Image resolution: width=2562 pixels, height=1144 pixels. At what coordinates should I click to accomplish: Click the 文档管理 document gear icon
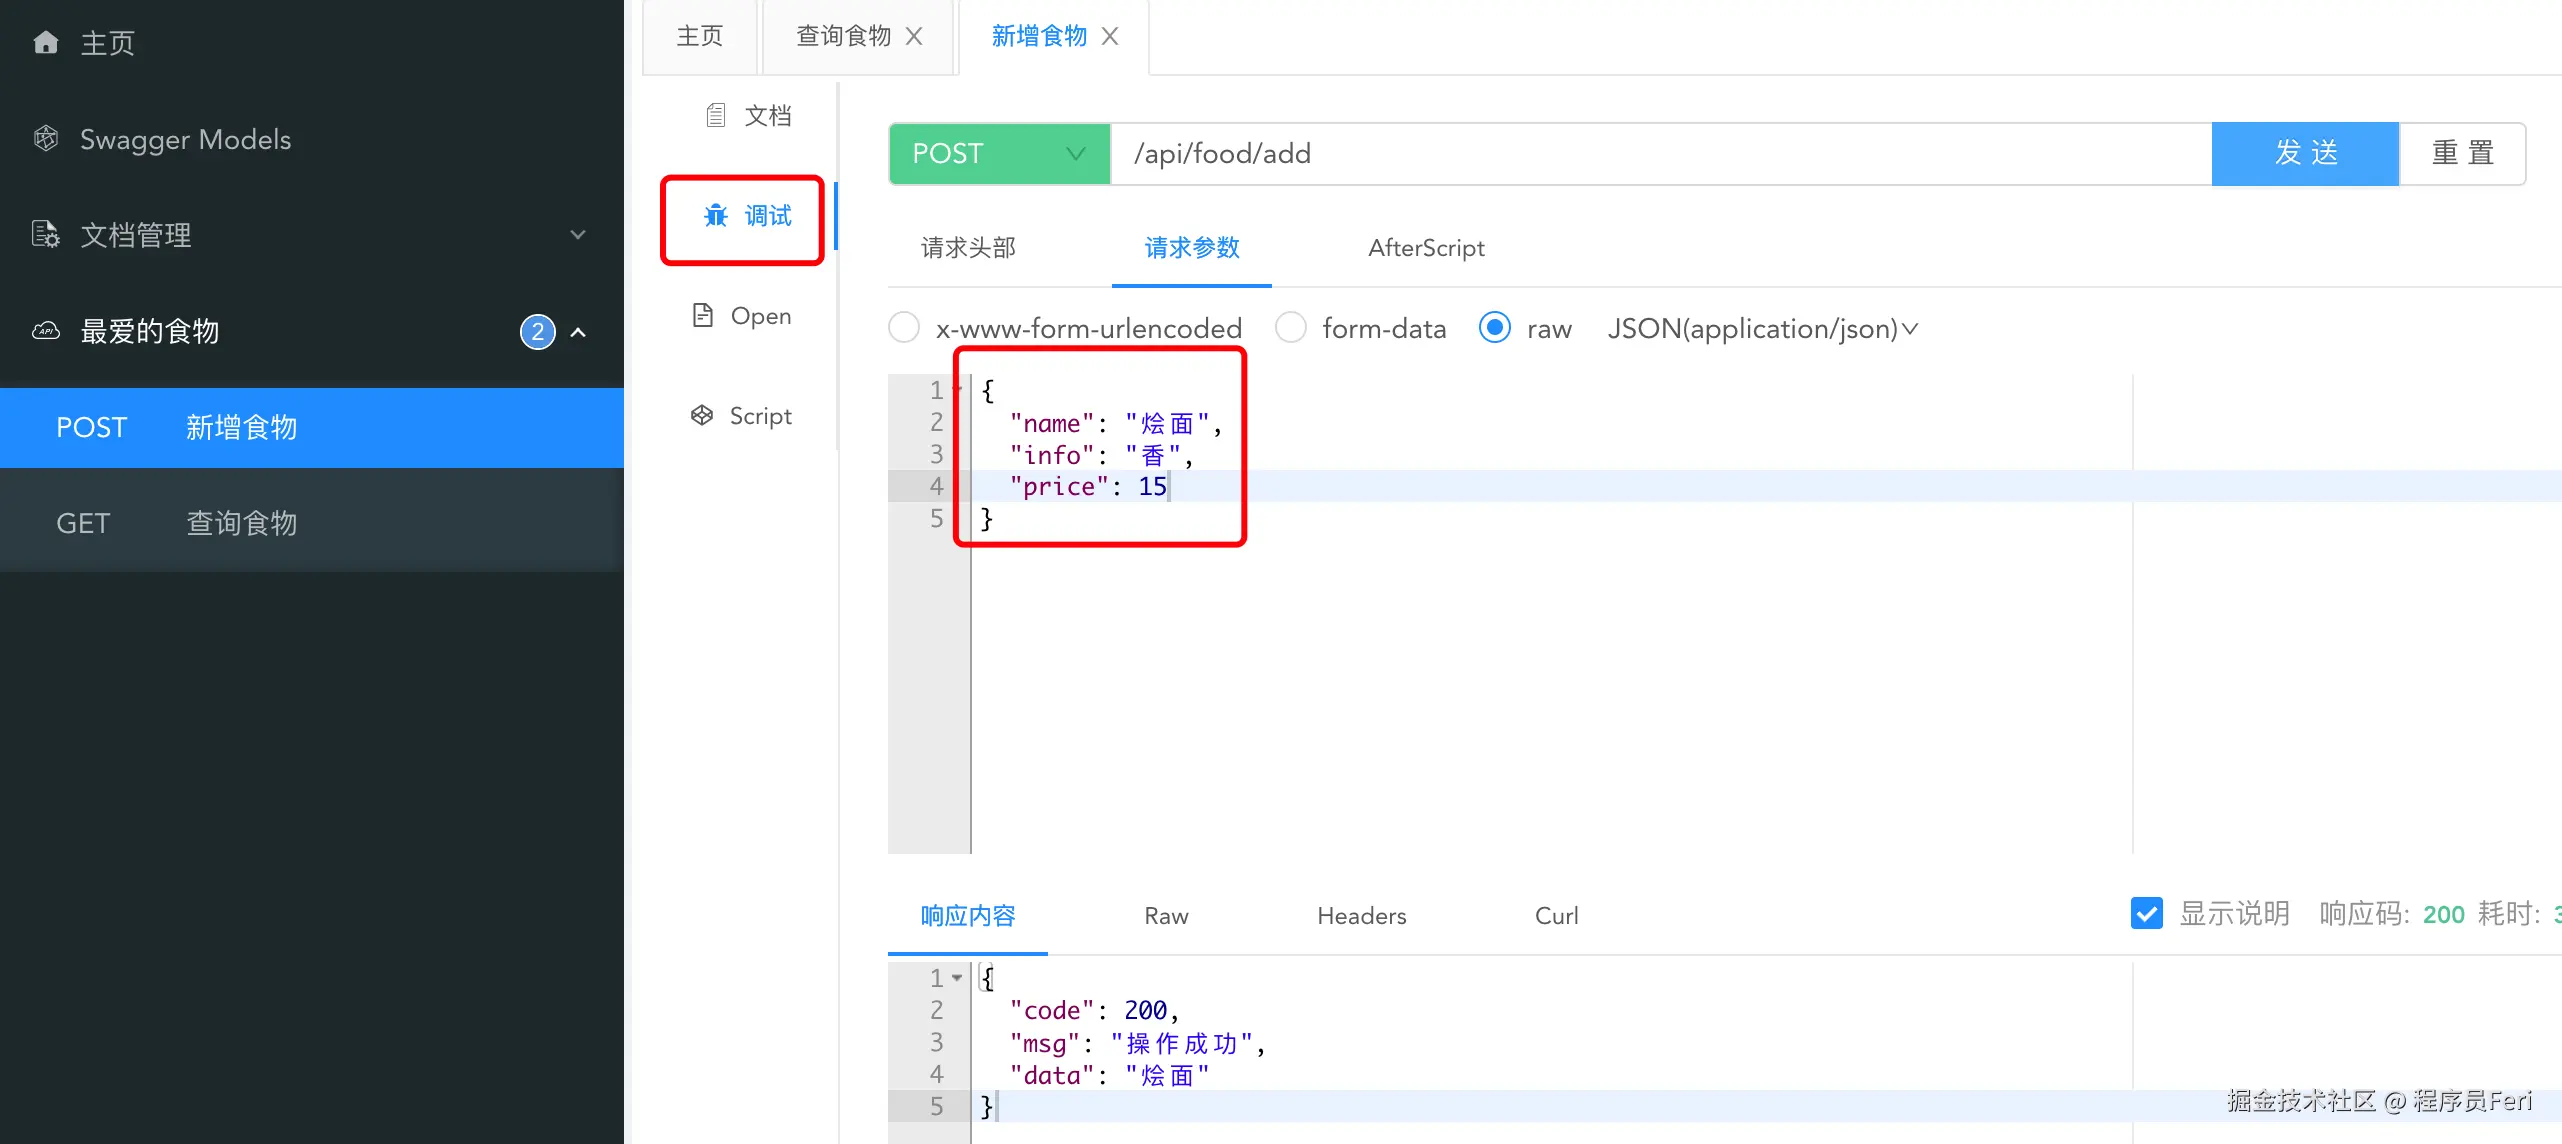coord(46,234)
